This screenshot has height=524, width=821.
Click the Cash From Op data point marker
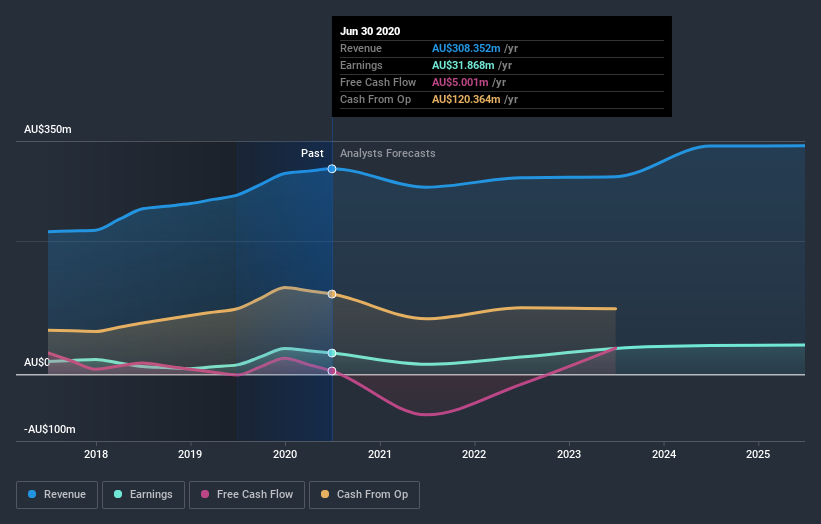pos(332,294)
